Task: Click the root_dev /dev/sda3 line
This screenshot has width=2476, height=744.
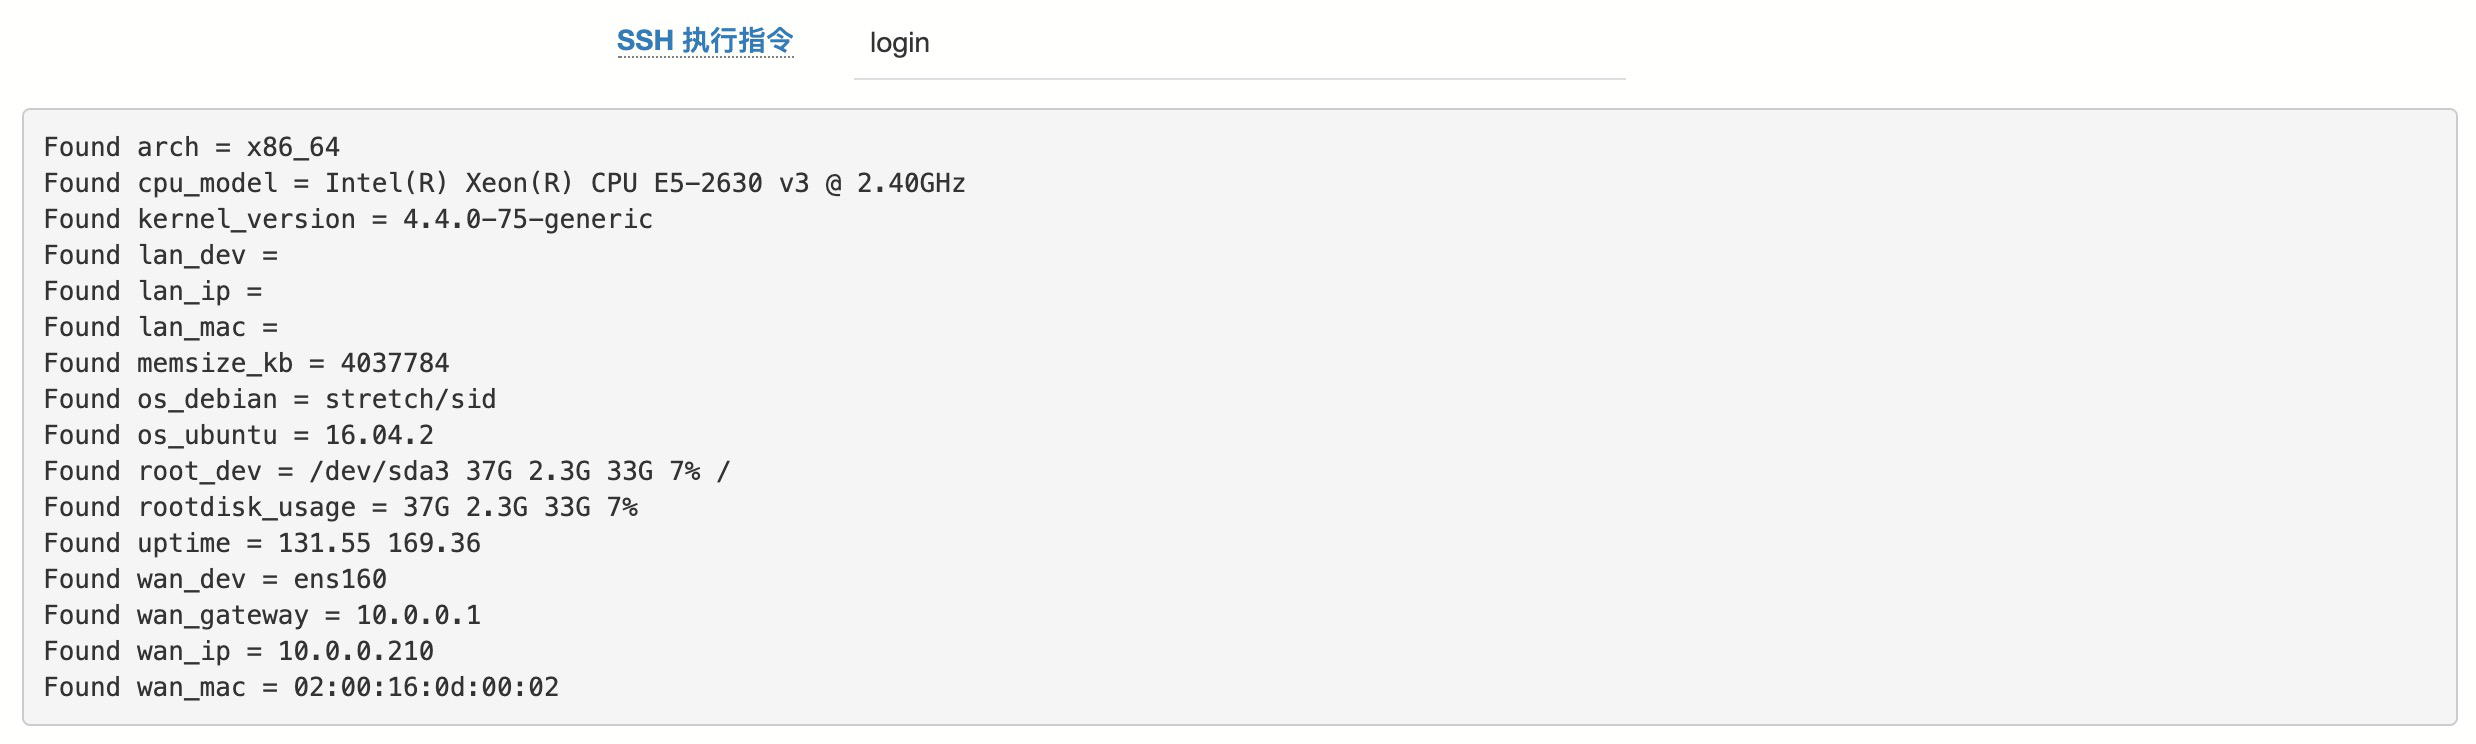Action: (387, 472)
